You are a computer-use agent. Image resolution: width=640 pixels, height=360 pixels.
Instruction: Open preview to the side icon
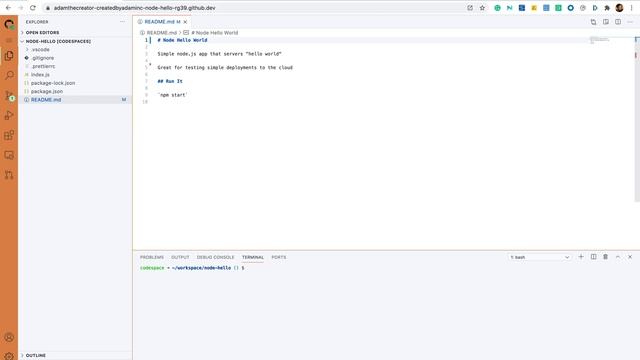606,22
